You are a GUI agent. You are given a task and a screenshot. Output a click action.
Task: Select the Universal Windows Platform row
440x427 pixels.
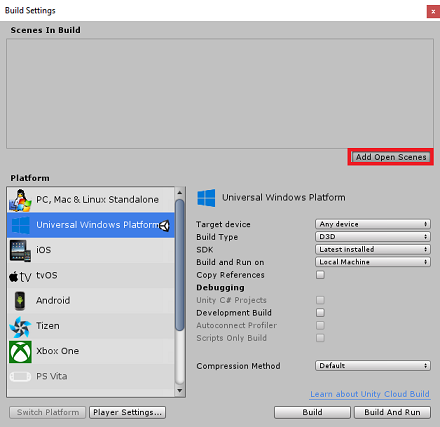[91, 225]
